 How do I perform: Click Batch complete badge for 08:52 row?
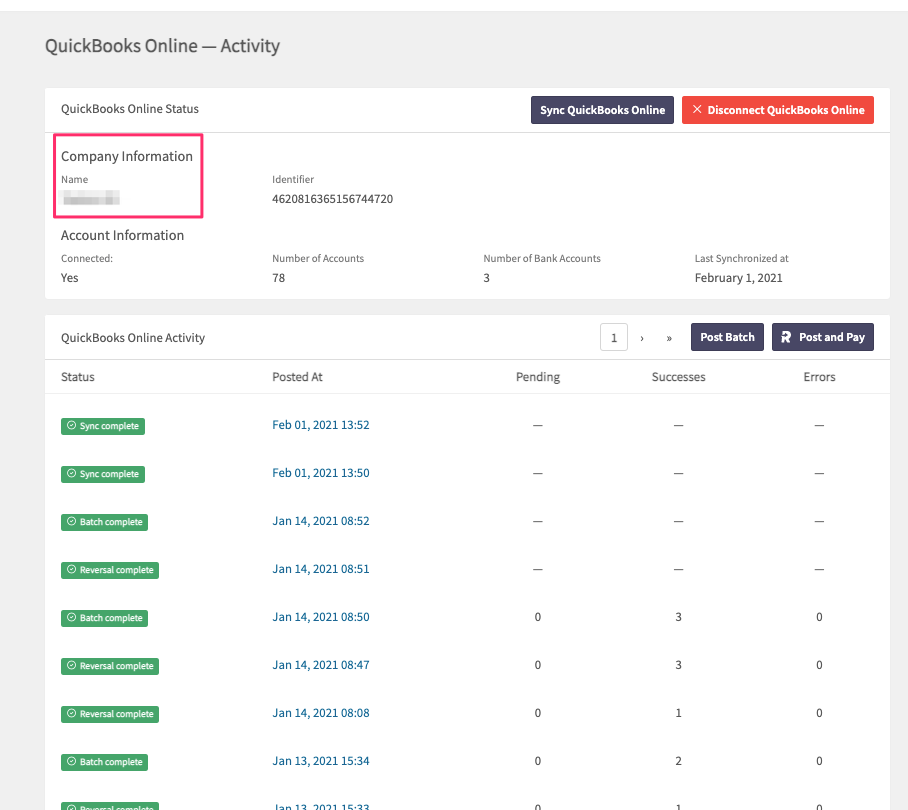coord(104,522)
